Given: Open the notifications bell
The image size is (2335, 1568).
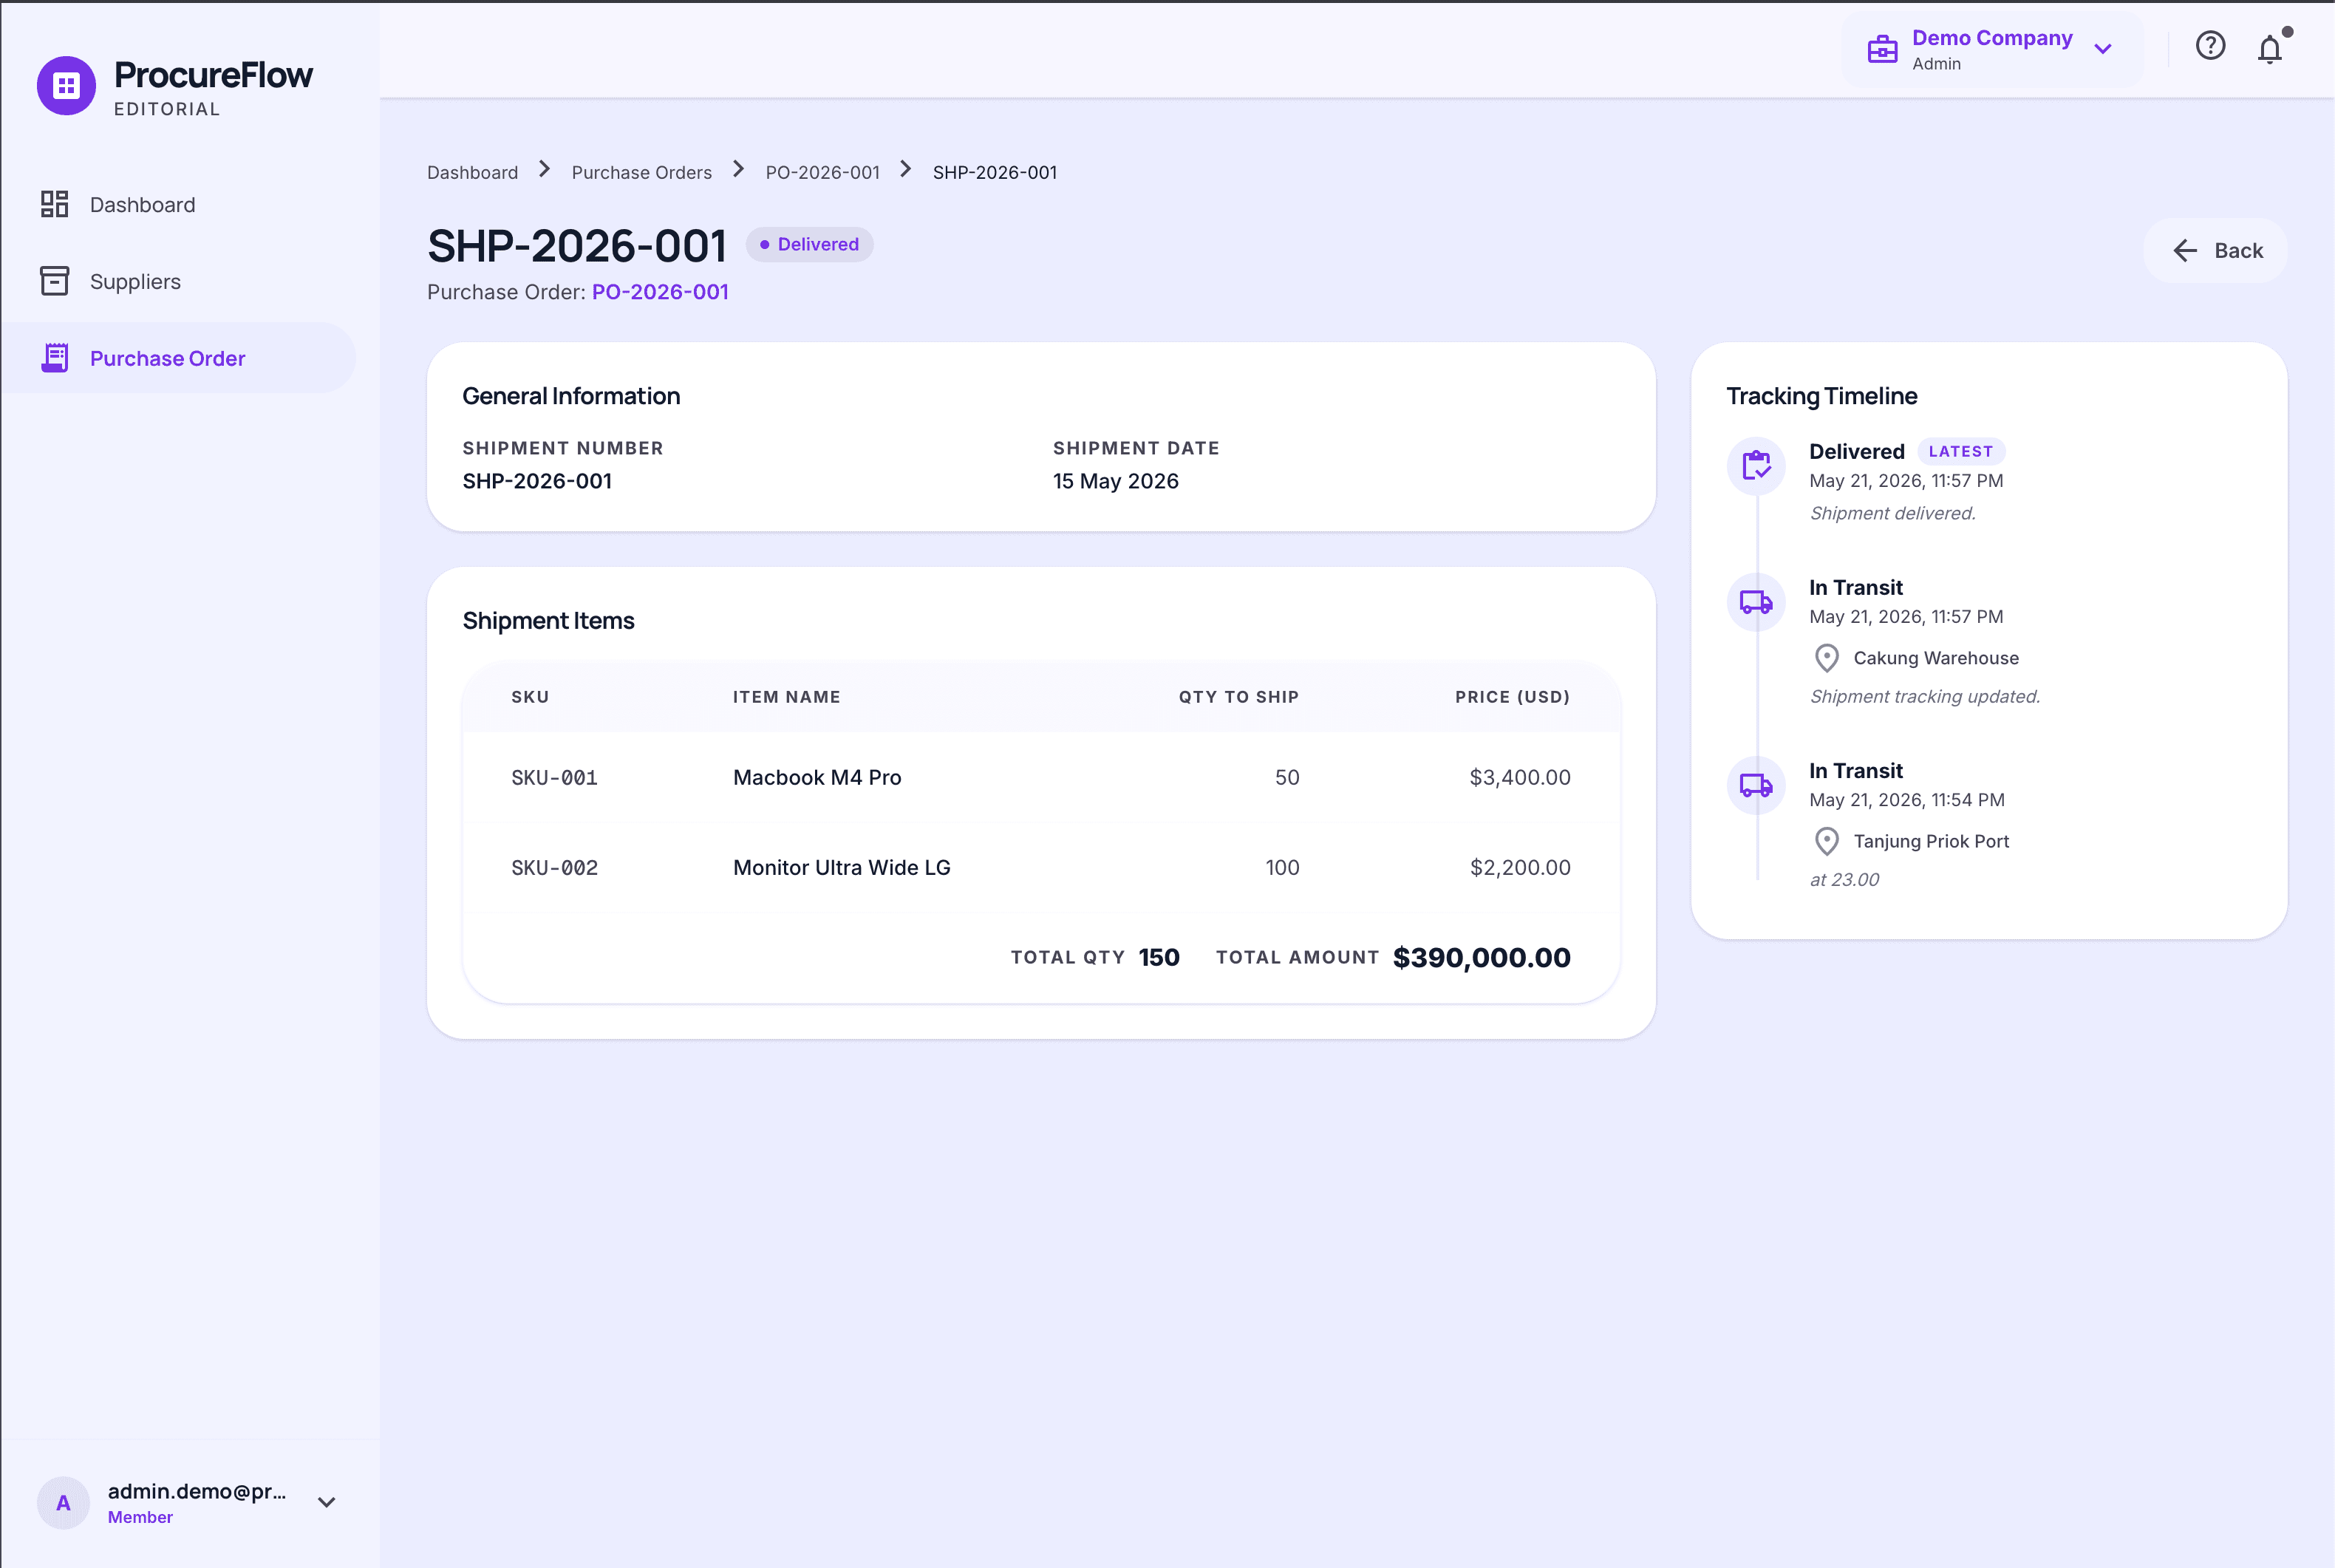Looking at the screenshot, I should pos(2270,48).
